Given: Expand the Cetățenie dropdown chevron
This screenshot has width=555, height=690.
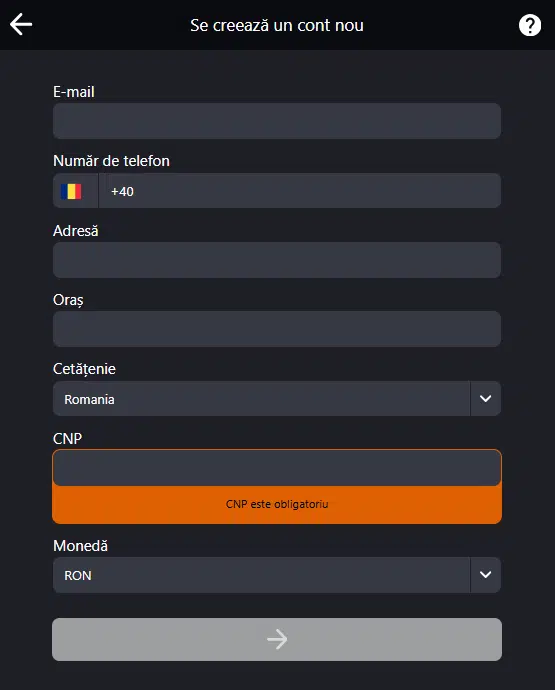Looking at the screenshot, I should coord(485,399).
